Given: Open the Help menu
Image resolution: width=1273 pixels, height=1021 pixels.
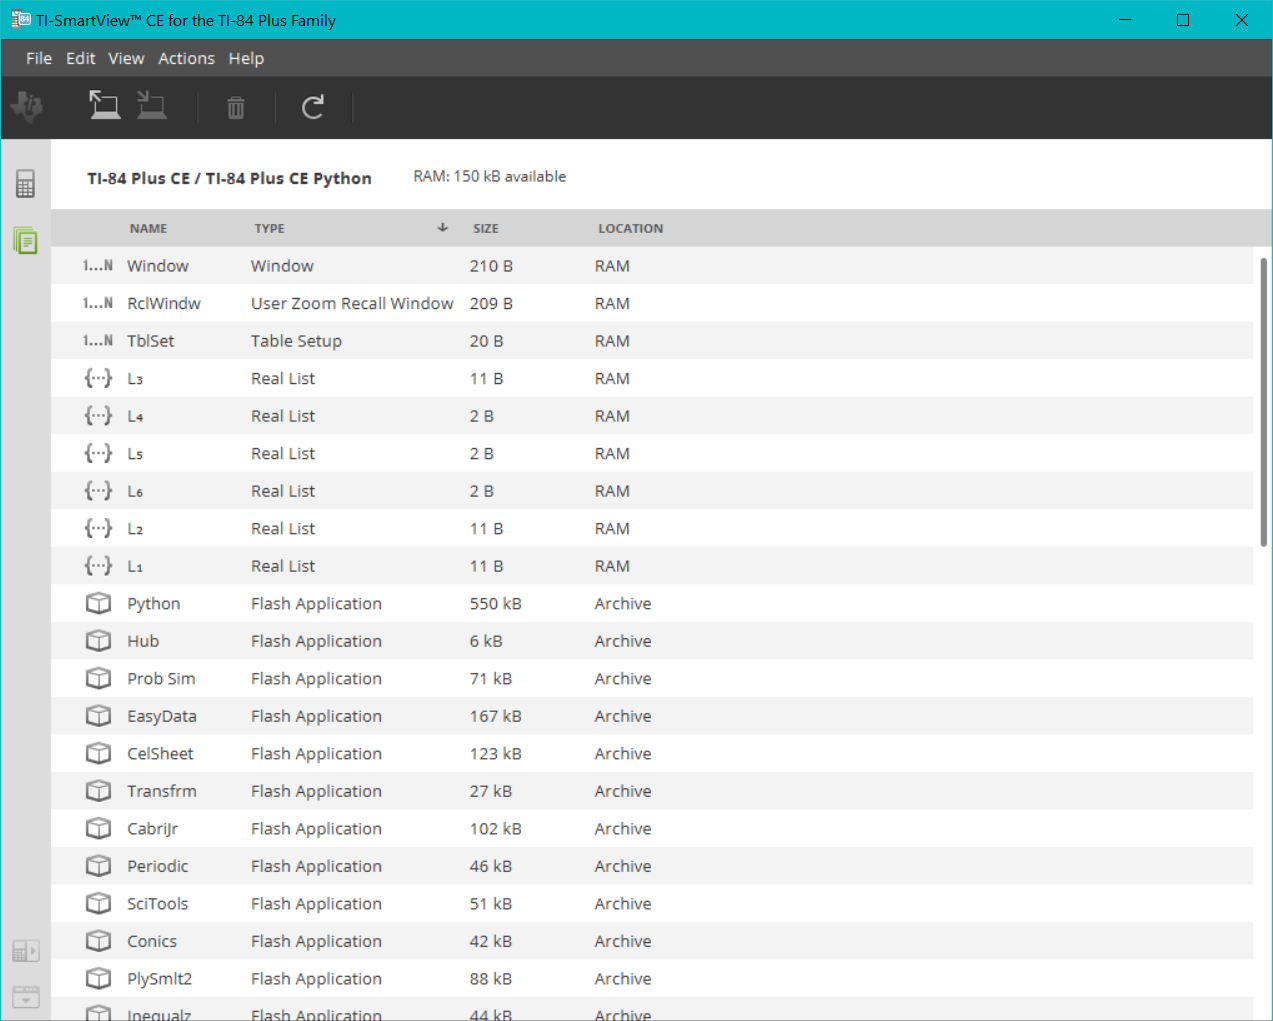Looking at the screenshot, I should click(x=246, y=58).
